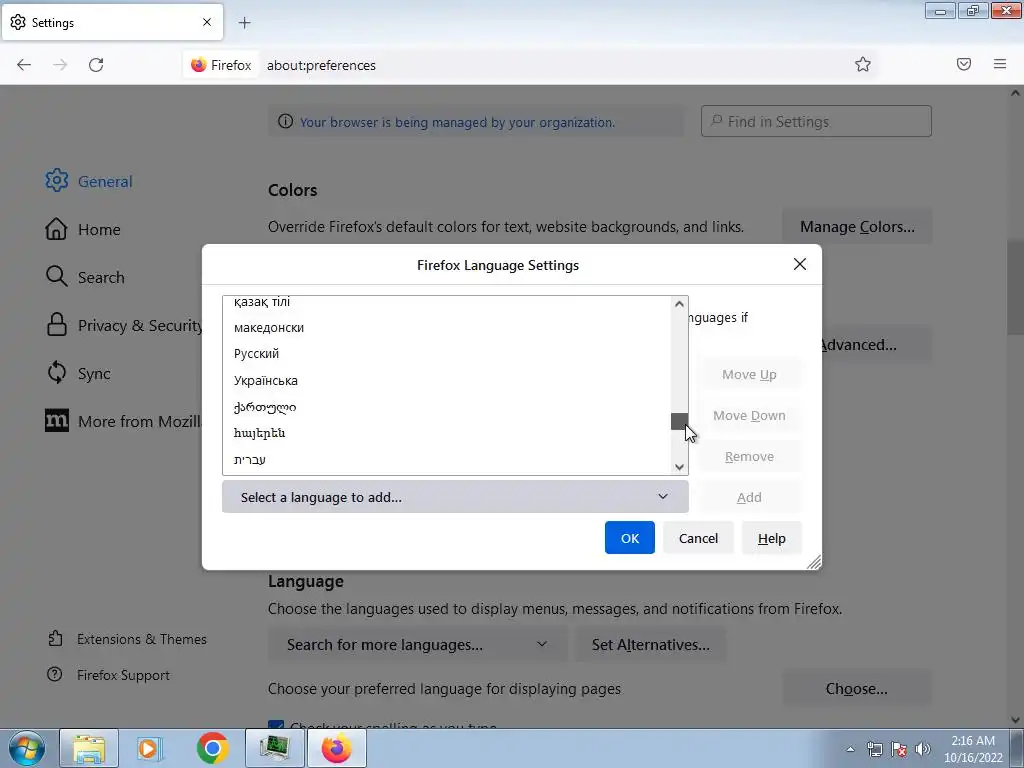The width and height of the screenshot is (1024, 768).
Task: Open the Save to Pocket icon
Action: 963,64
